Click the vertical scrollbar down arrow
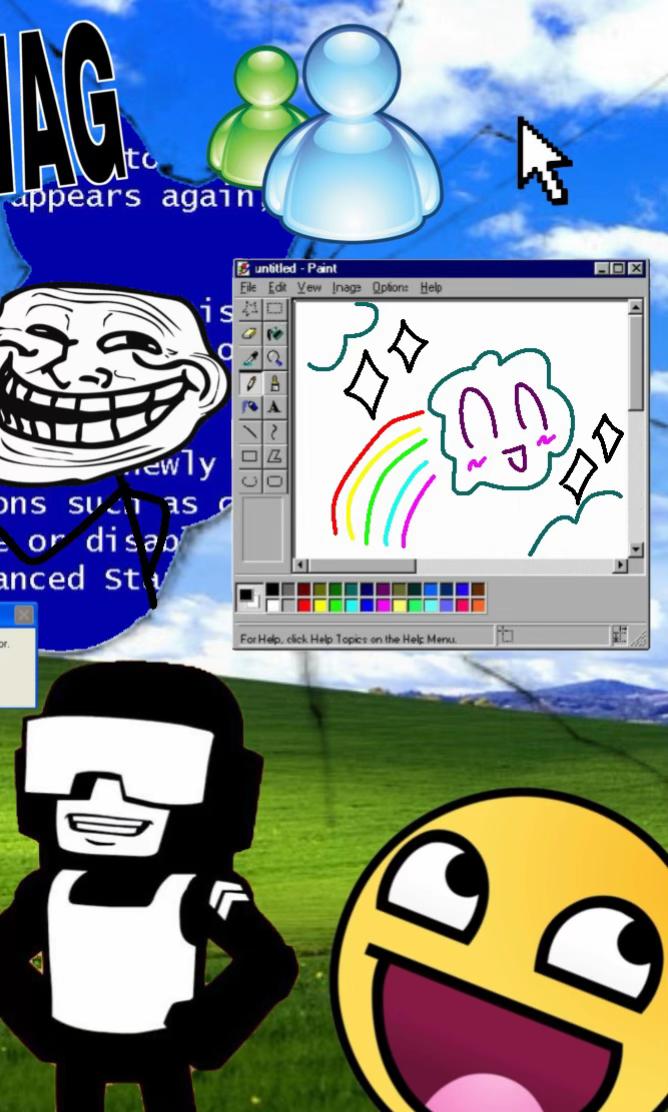Screen dimensions: 668x1112 point(635,550)
